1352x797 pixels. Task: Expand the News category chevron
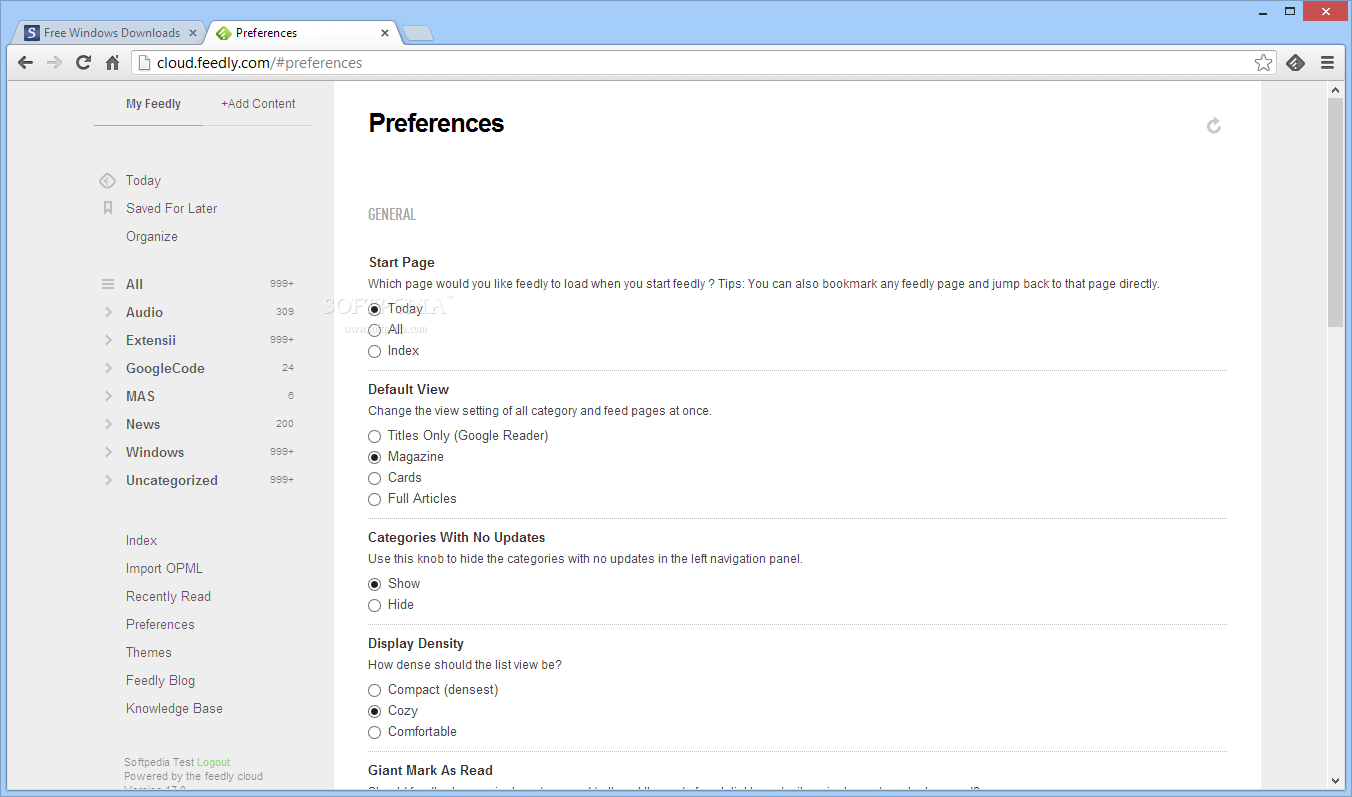click(x=108, y=424)
